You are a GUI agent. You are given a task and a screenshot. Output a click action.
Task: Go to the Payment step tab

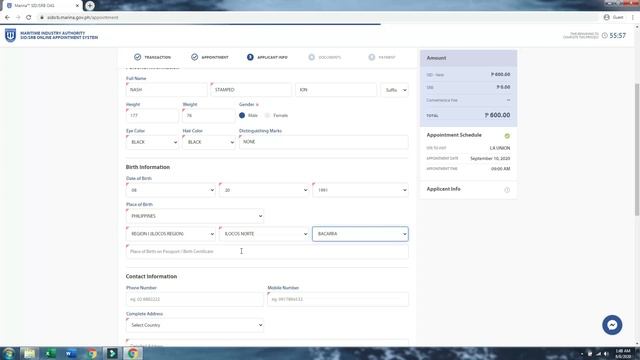[382, 57]
